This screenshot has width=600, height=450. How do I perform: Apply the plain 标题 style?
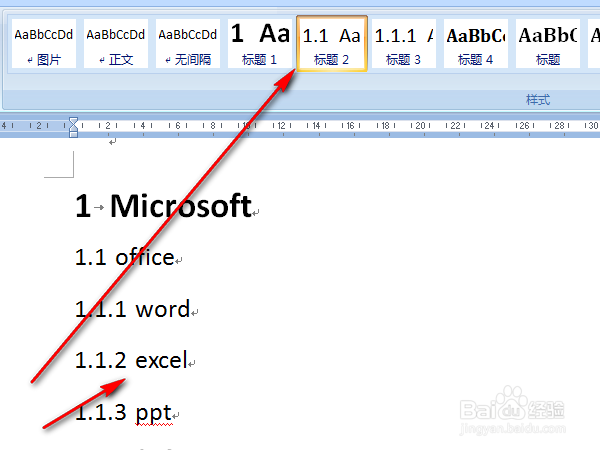[548, 44]
